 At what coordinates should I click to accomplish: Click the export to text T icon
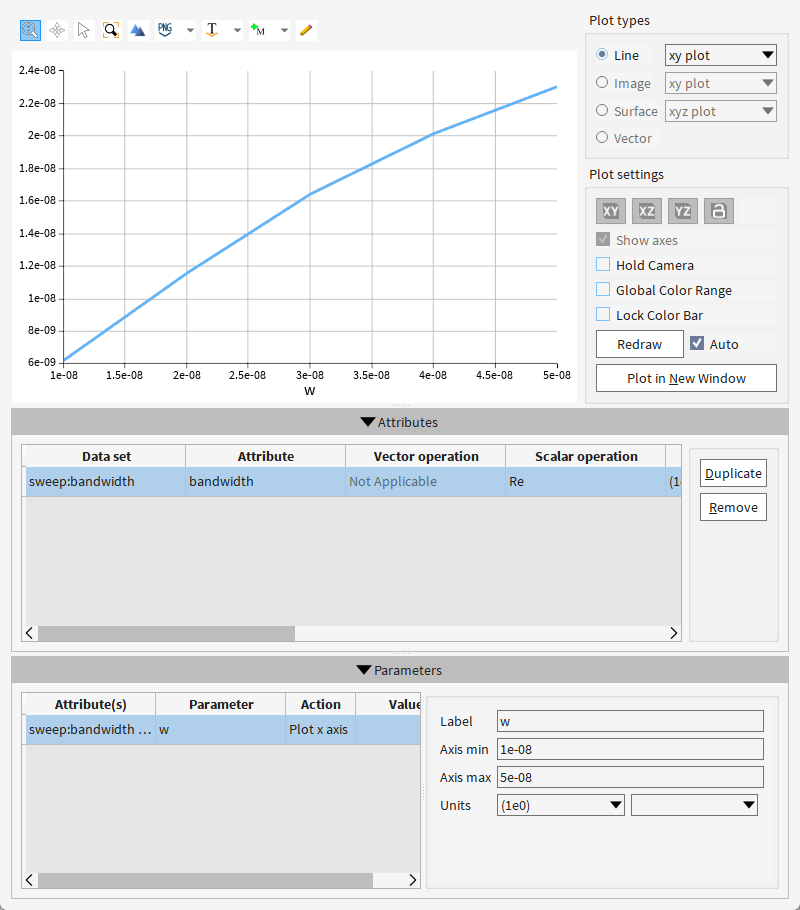click(212, 30)
